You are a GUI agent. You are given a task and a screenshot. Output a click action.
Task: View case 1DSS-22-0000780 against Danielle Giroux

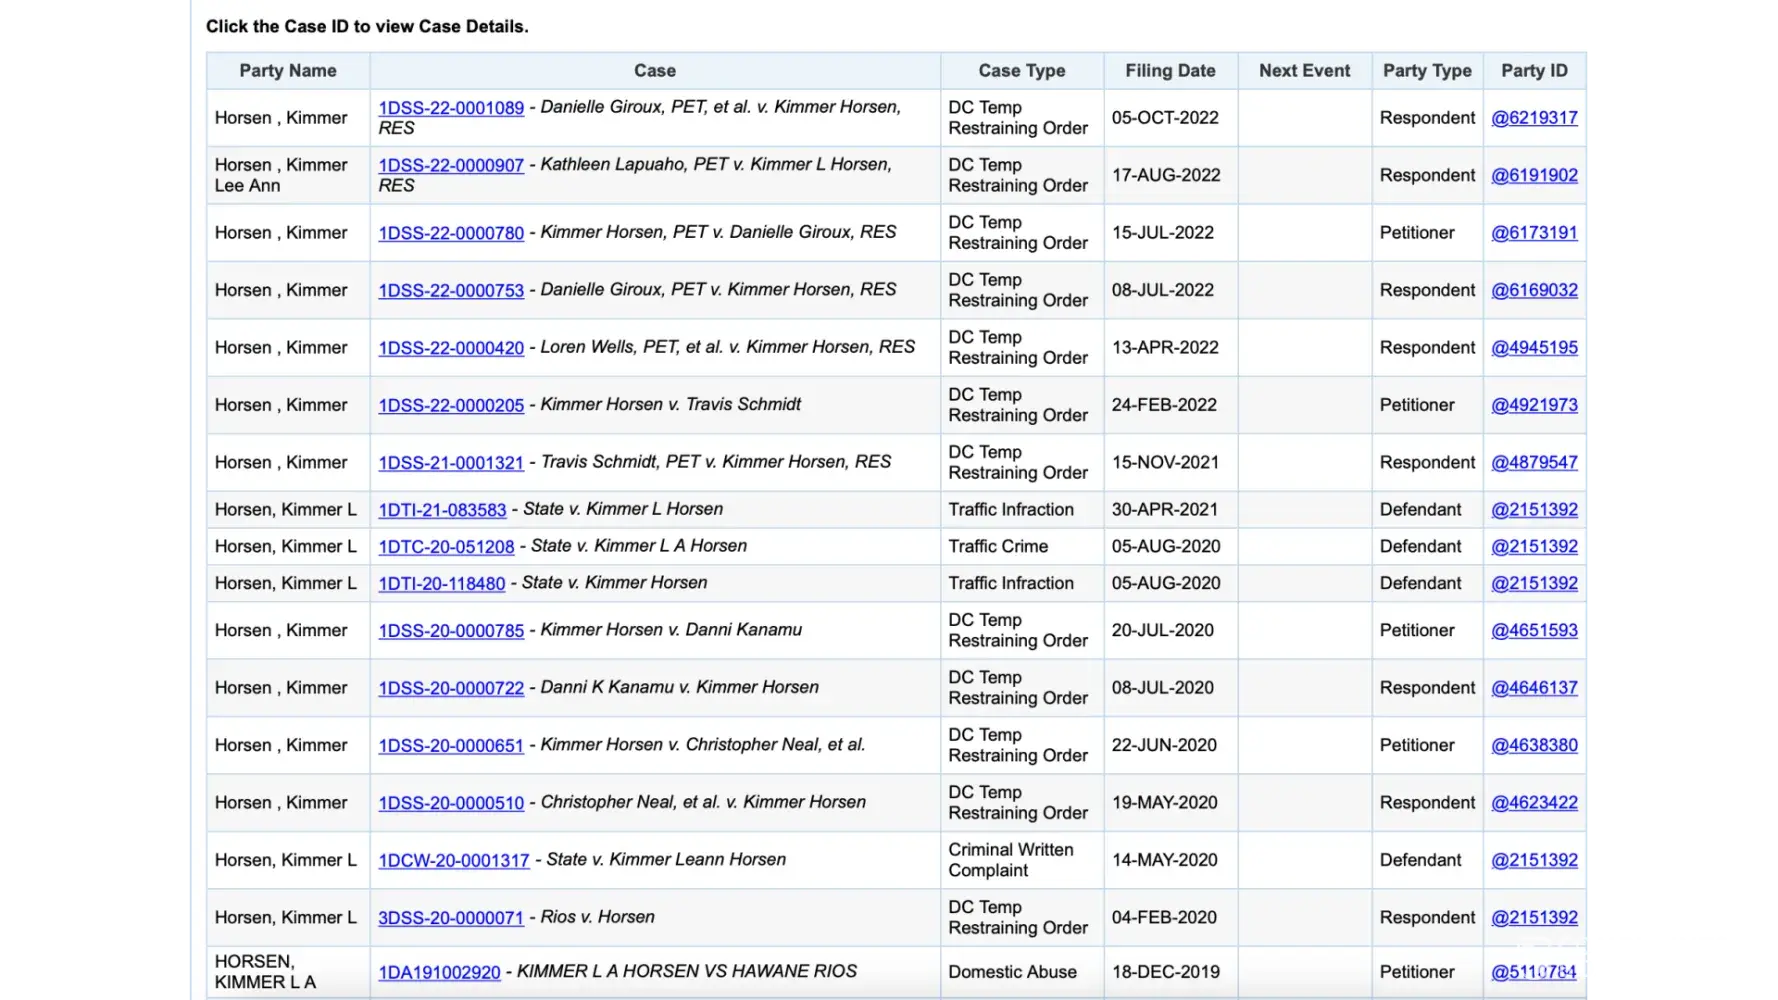pos(450,233)
